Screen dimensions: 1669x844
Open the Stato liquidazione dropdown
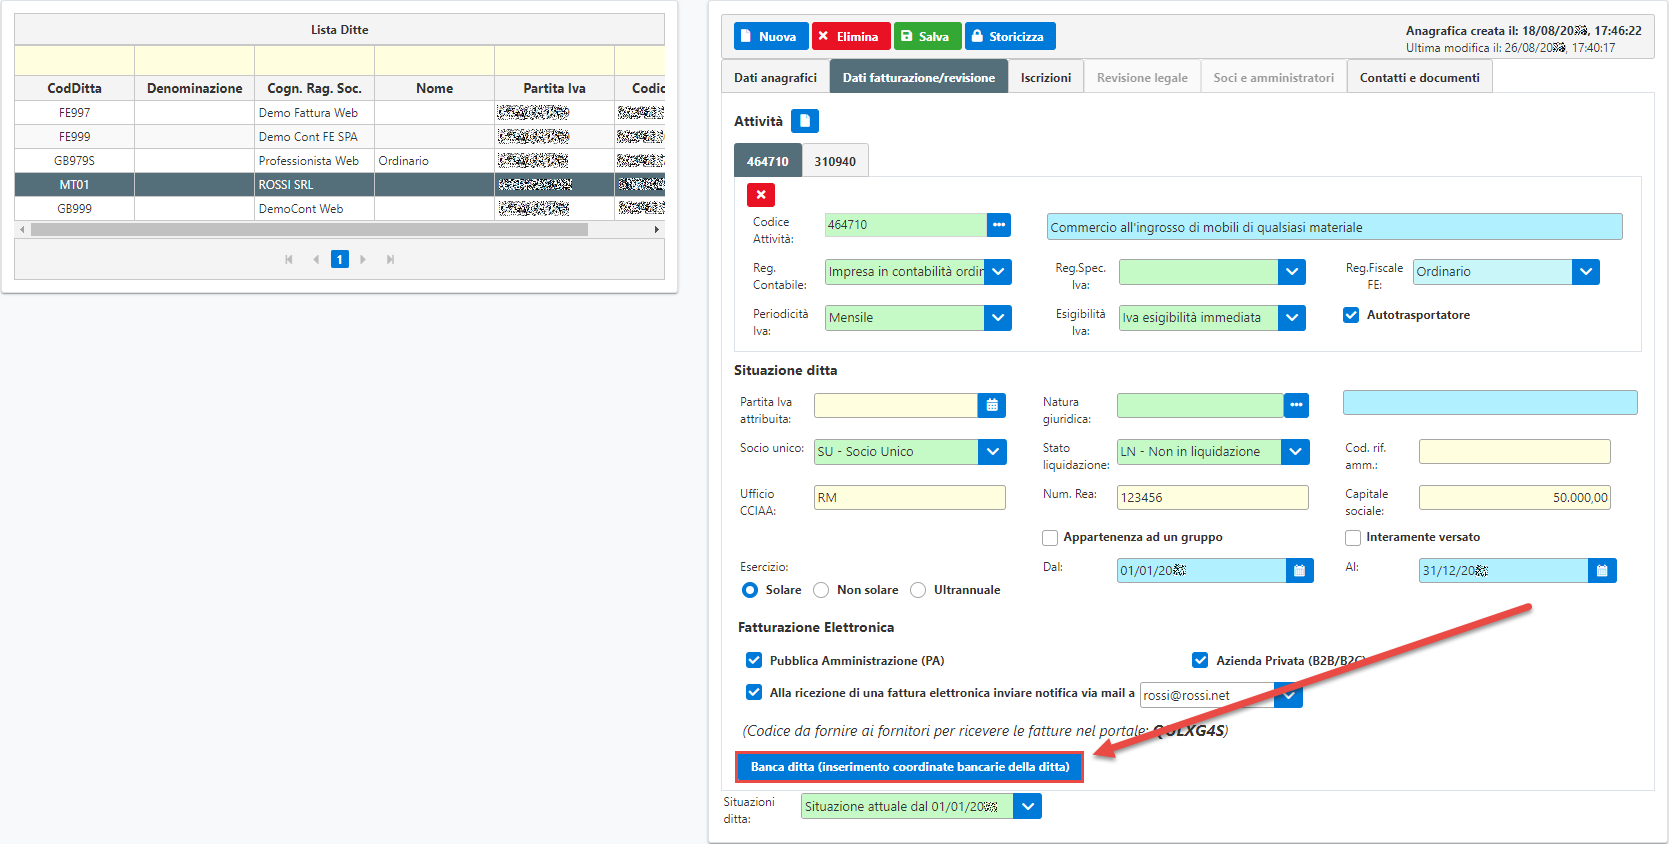click(x=1296, y=452)
